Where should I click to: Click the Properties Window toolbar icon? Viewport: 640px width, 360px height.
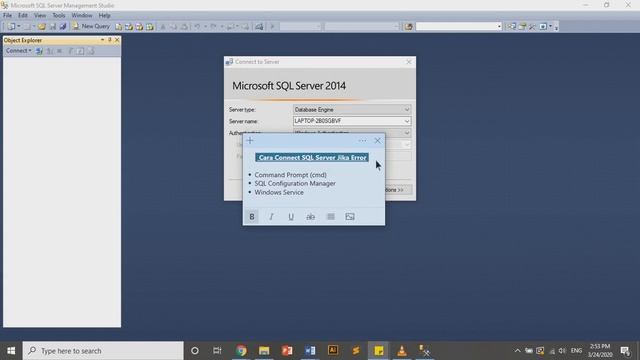coord(522,27)
